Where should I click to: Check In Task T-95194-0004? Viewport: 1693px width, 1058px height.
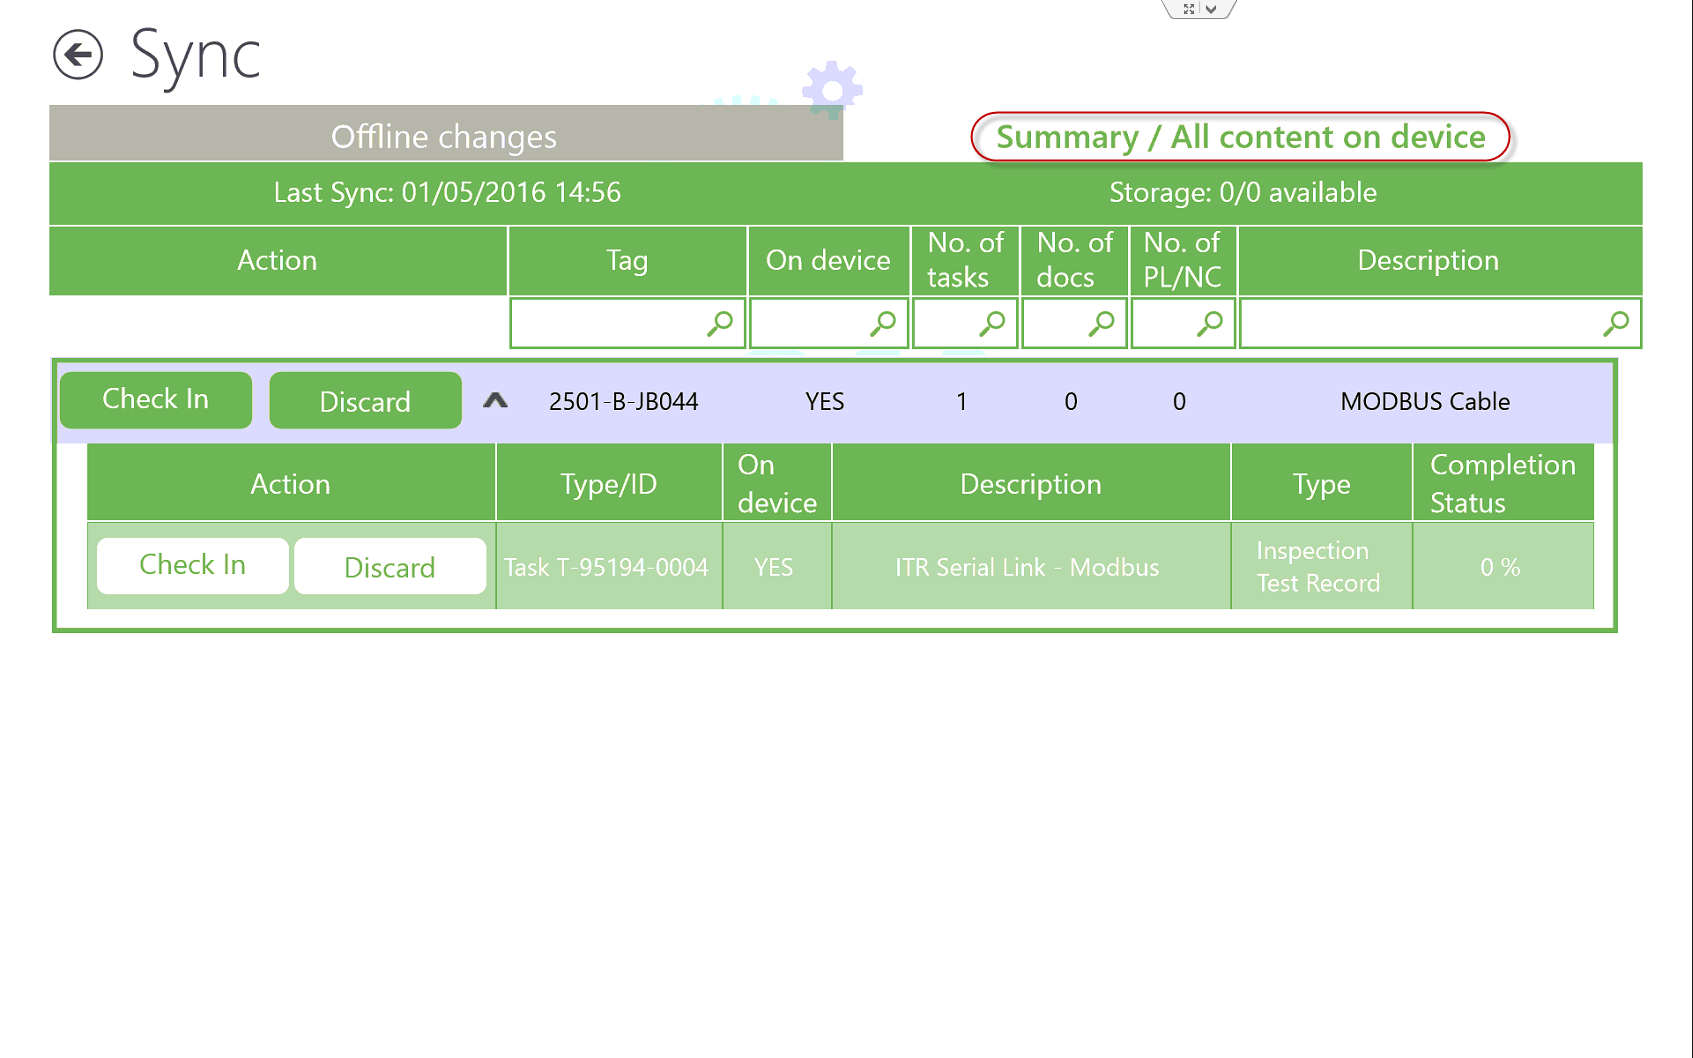tap(193, 566)
